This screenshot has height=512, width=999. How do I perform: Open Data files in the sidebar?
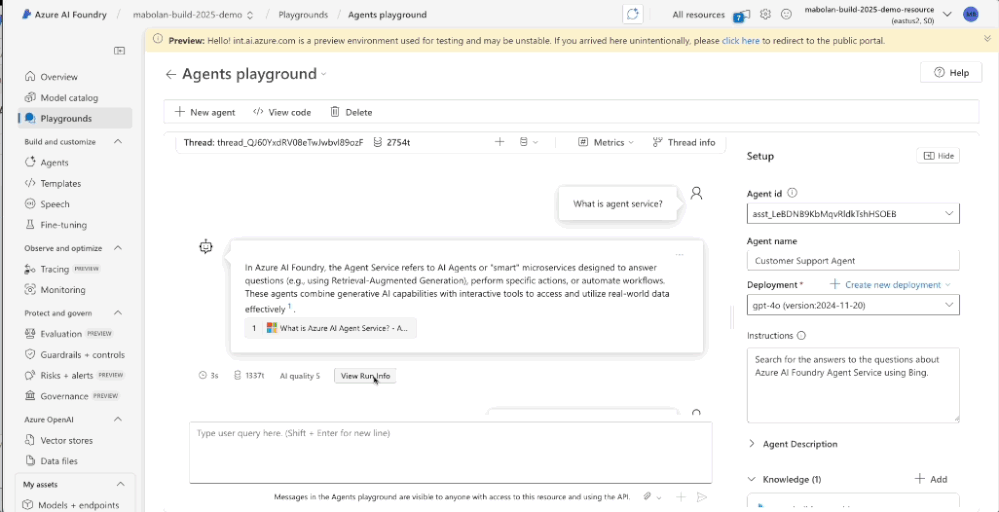coord(59,461)
